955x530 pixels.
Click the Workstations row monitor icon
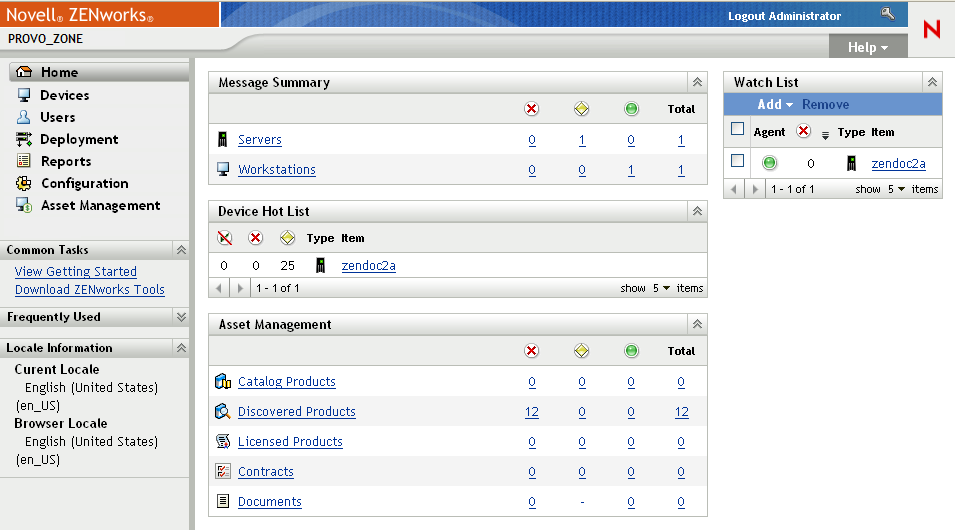[223, 169]
